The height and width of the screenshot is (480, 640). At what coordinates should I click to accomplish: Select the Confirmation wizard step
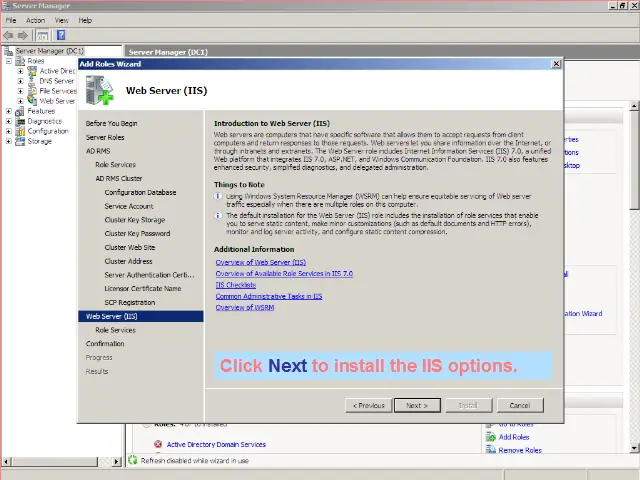coord(105,344)
